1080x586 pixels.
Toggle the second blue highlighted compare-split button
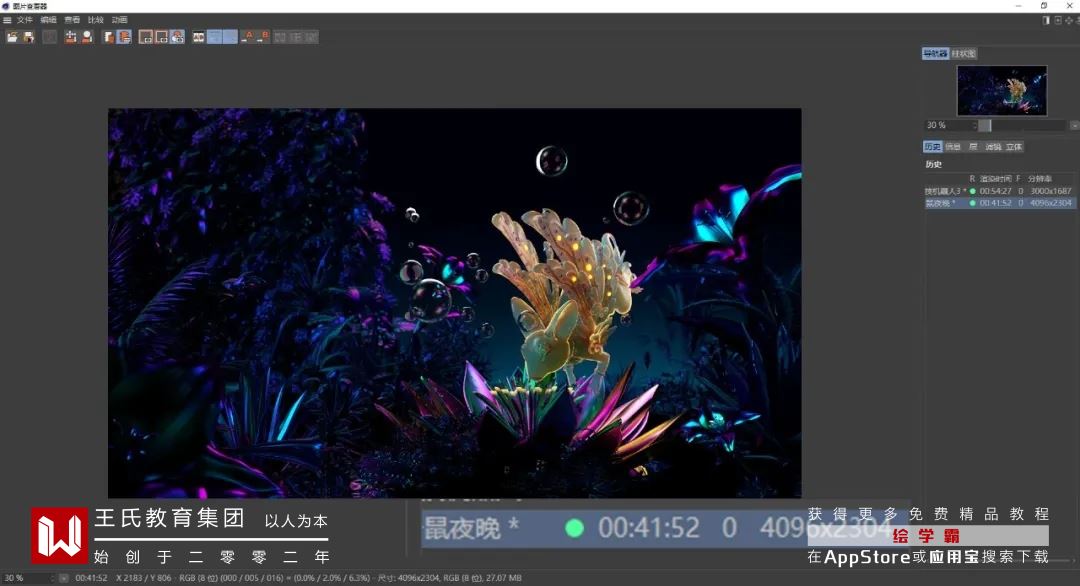click(x=230, y=36)
